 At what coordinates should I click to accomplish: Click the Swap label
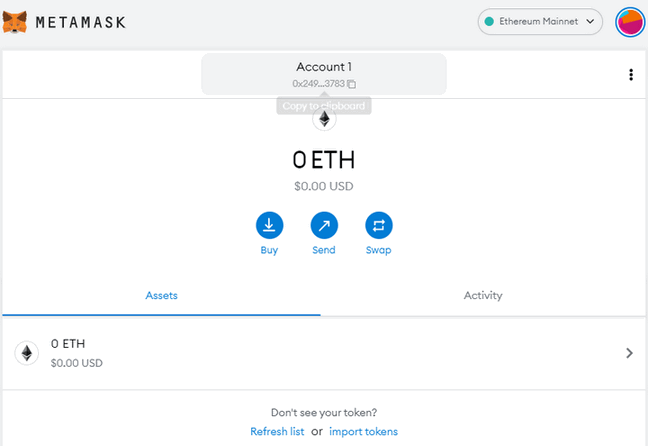click(378, 250)
